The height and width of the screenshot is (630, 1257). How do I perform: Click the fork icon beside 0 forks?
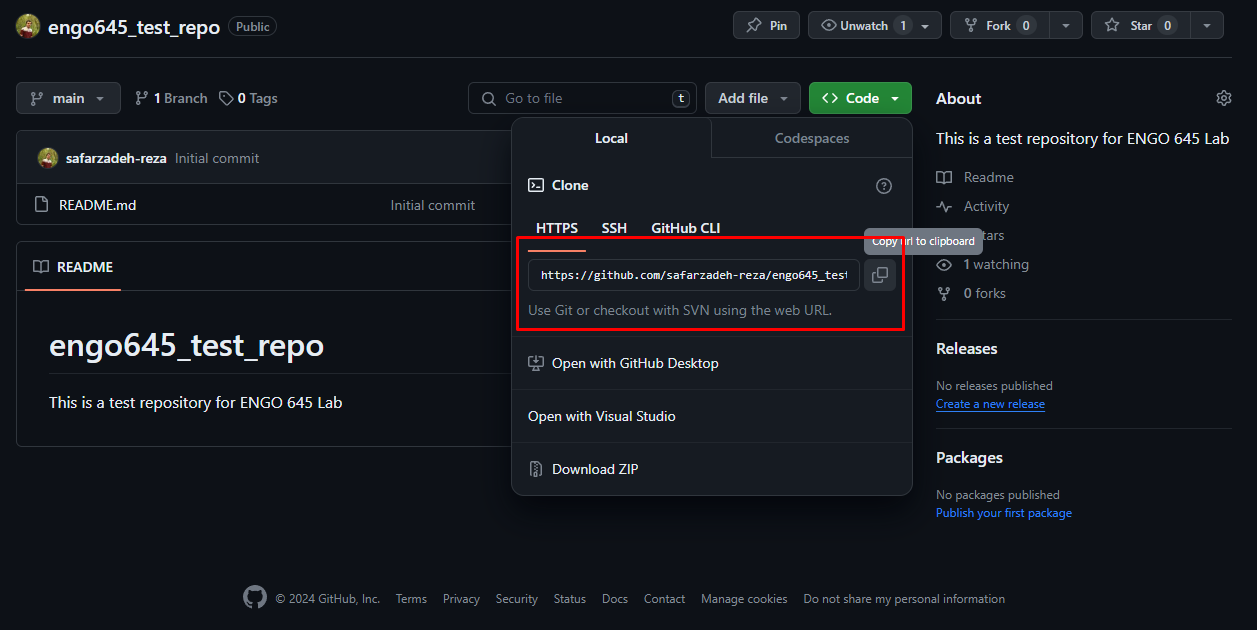pyautogui.click(x=944, y=293)
